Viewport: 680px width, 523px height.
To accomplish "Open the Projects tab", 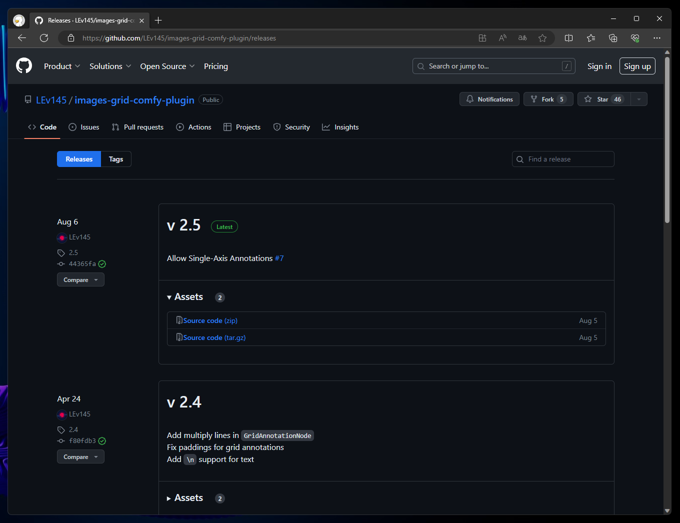I will click(242, 127).
